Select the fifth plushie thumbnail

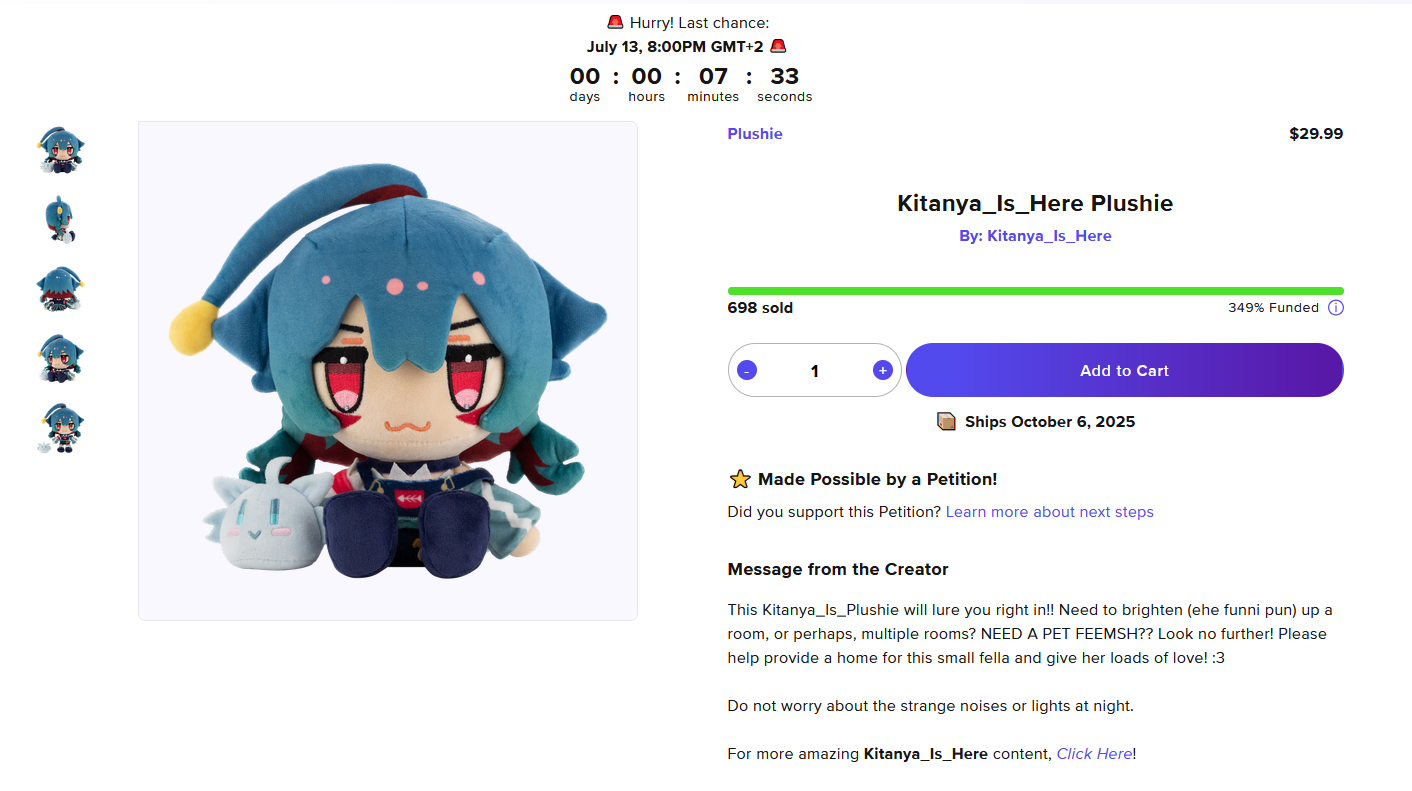click(60, 428)
